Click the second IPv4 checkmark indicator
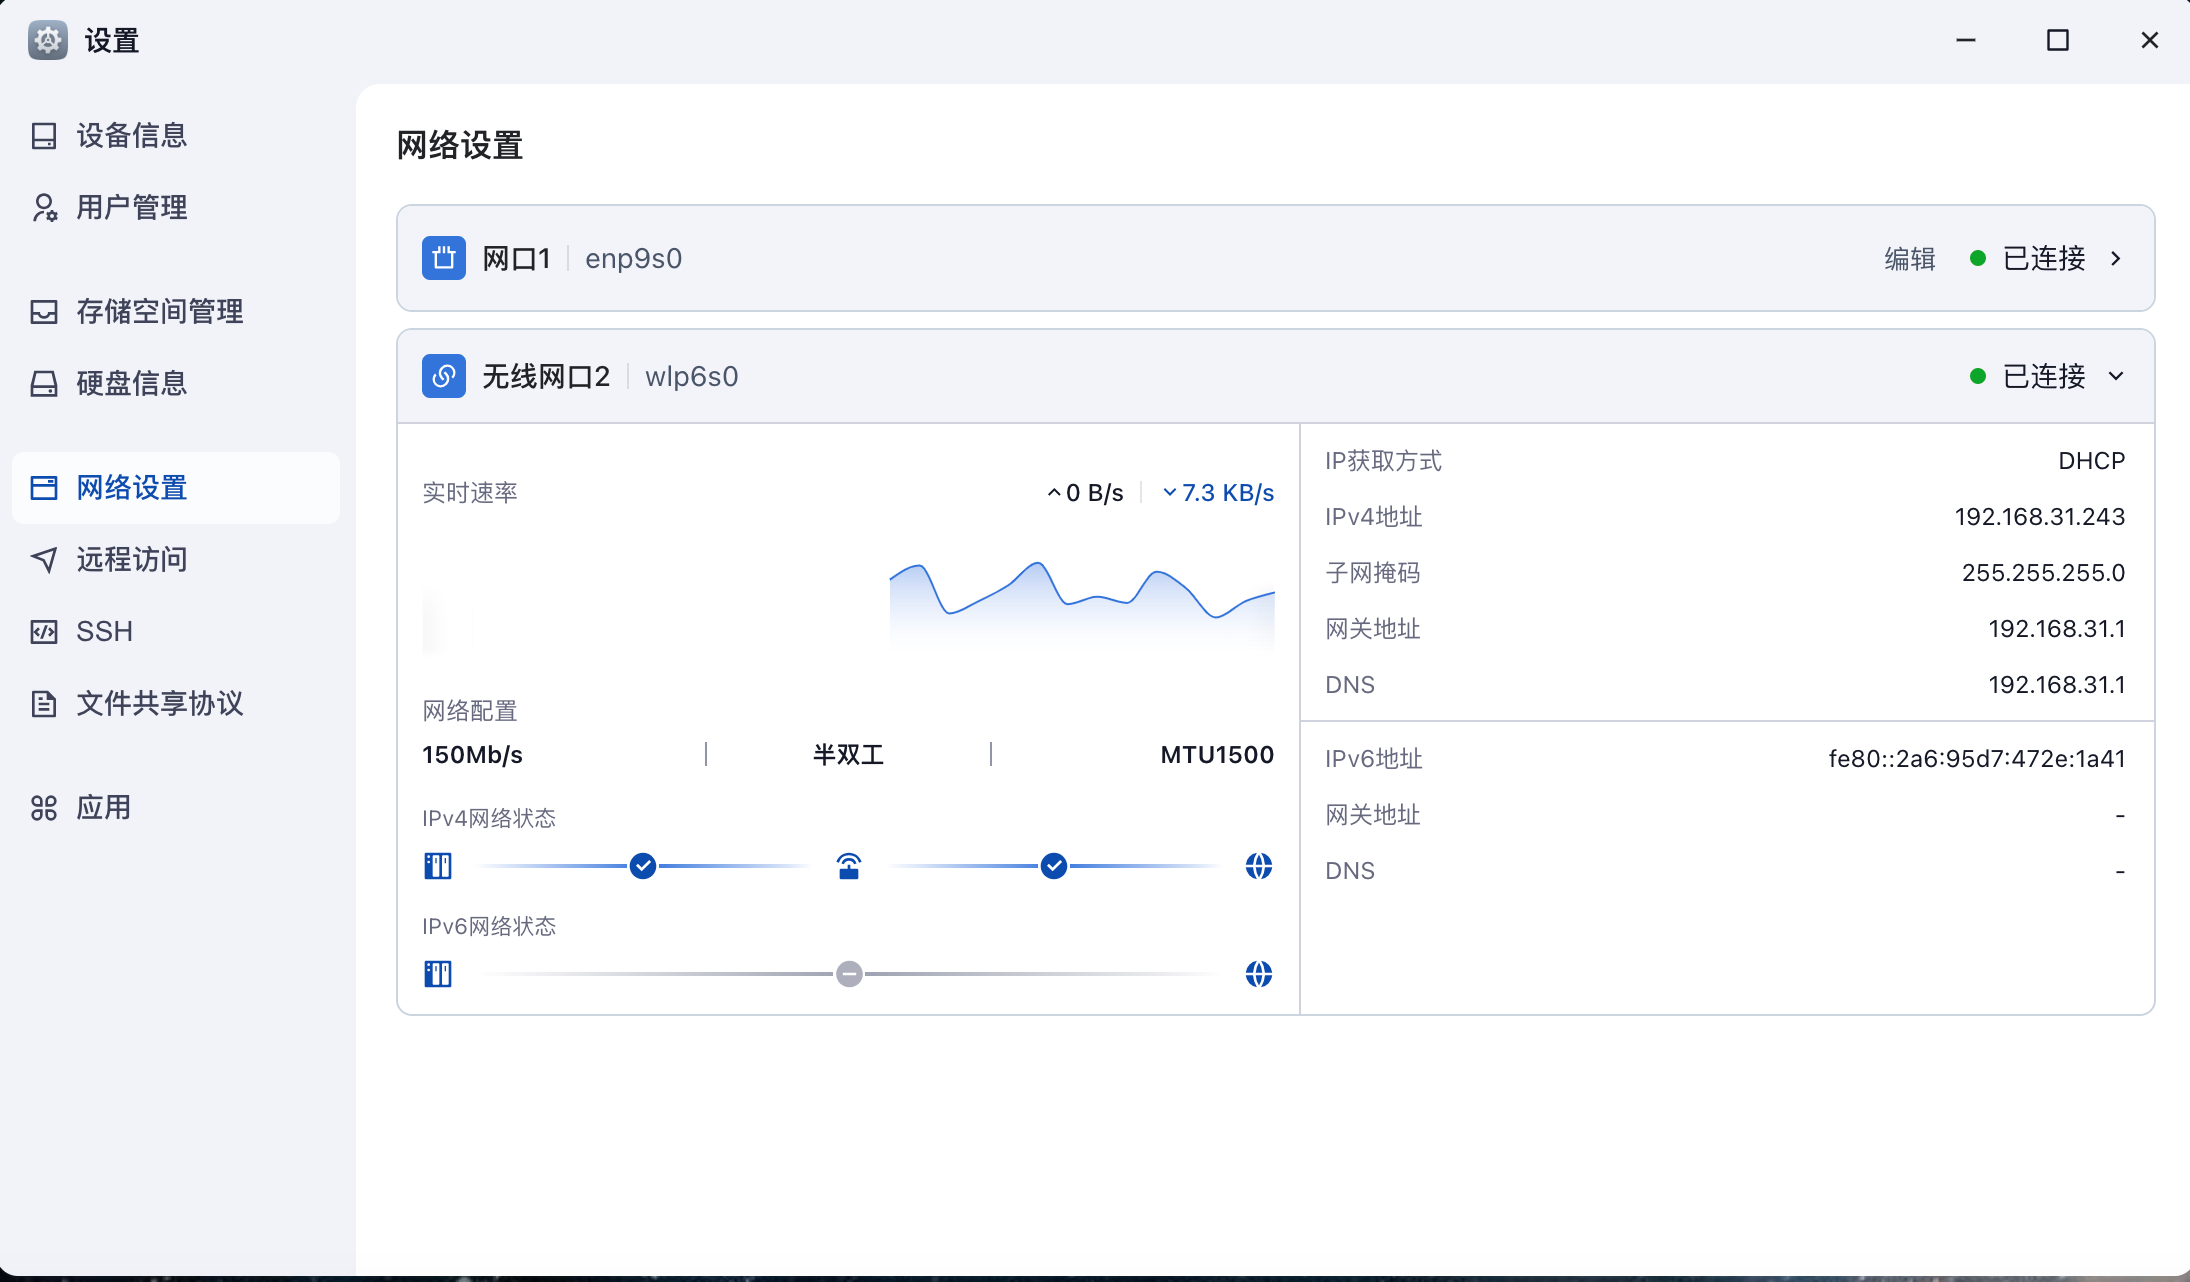Viewport: 2190px width, 1282px height. [1054, 866]
